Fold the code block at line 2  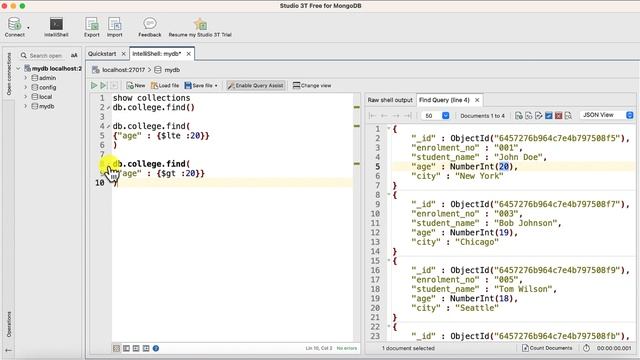109,108
